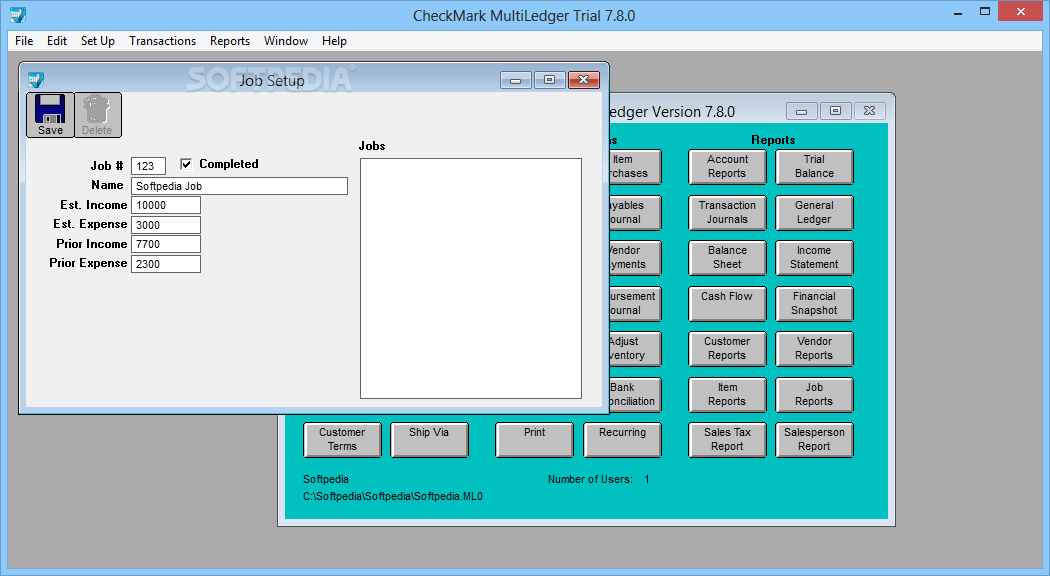The height and width of the screenshot is (576, 1050).
Task: Click the Name field containing Softpedia Job
Action: (x=239, y=186)
